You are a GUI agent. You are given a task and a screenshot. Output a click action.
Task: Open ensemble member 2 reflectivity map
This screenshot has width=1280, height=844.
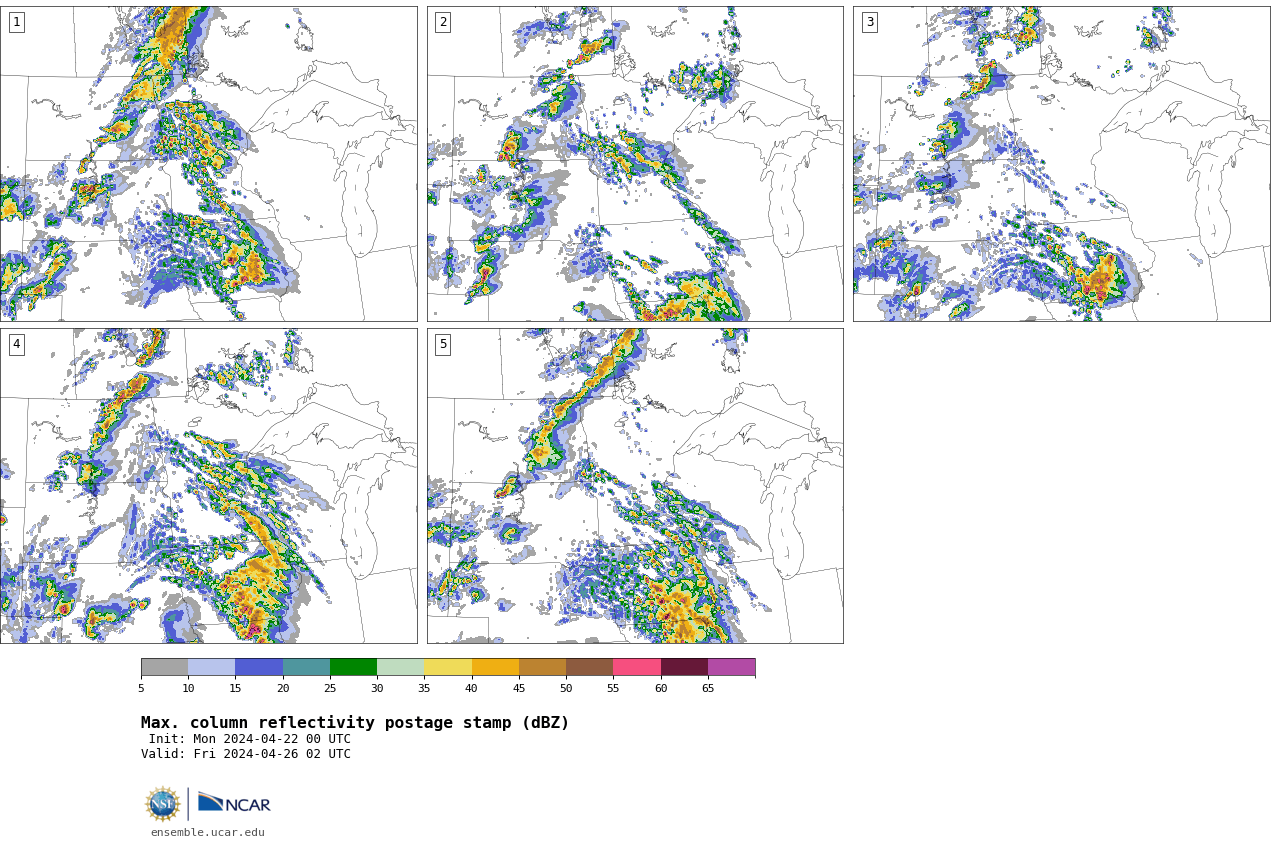coord(635,164)
